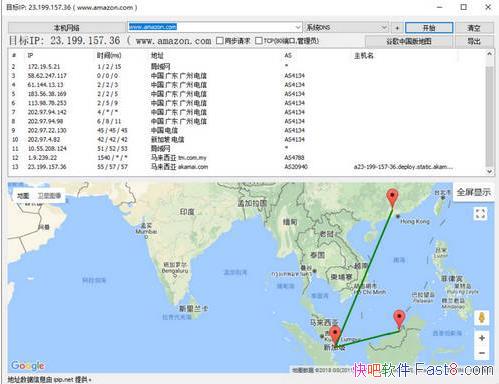Screen dimensions: 499x384
Task: Start the trace with 开始 button
Action: coord(429,28)
